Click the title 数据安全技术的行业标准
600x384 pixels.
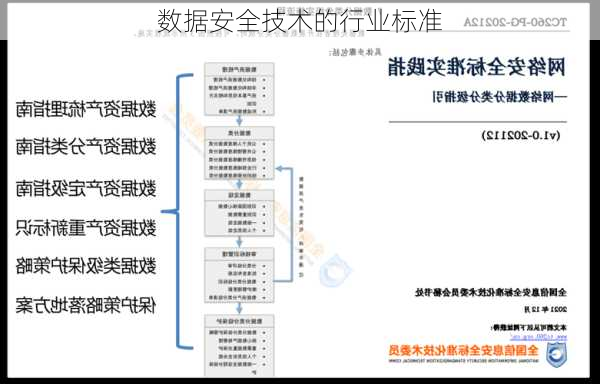coord(300,21)
